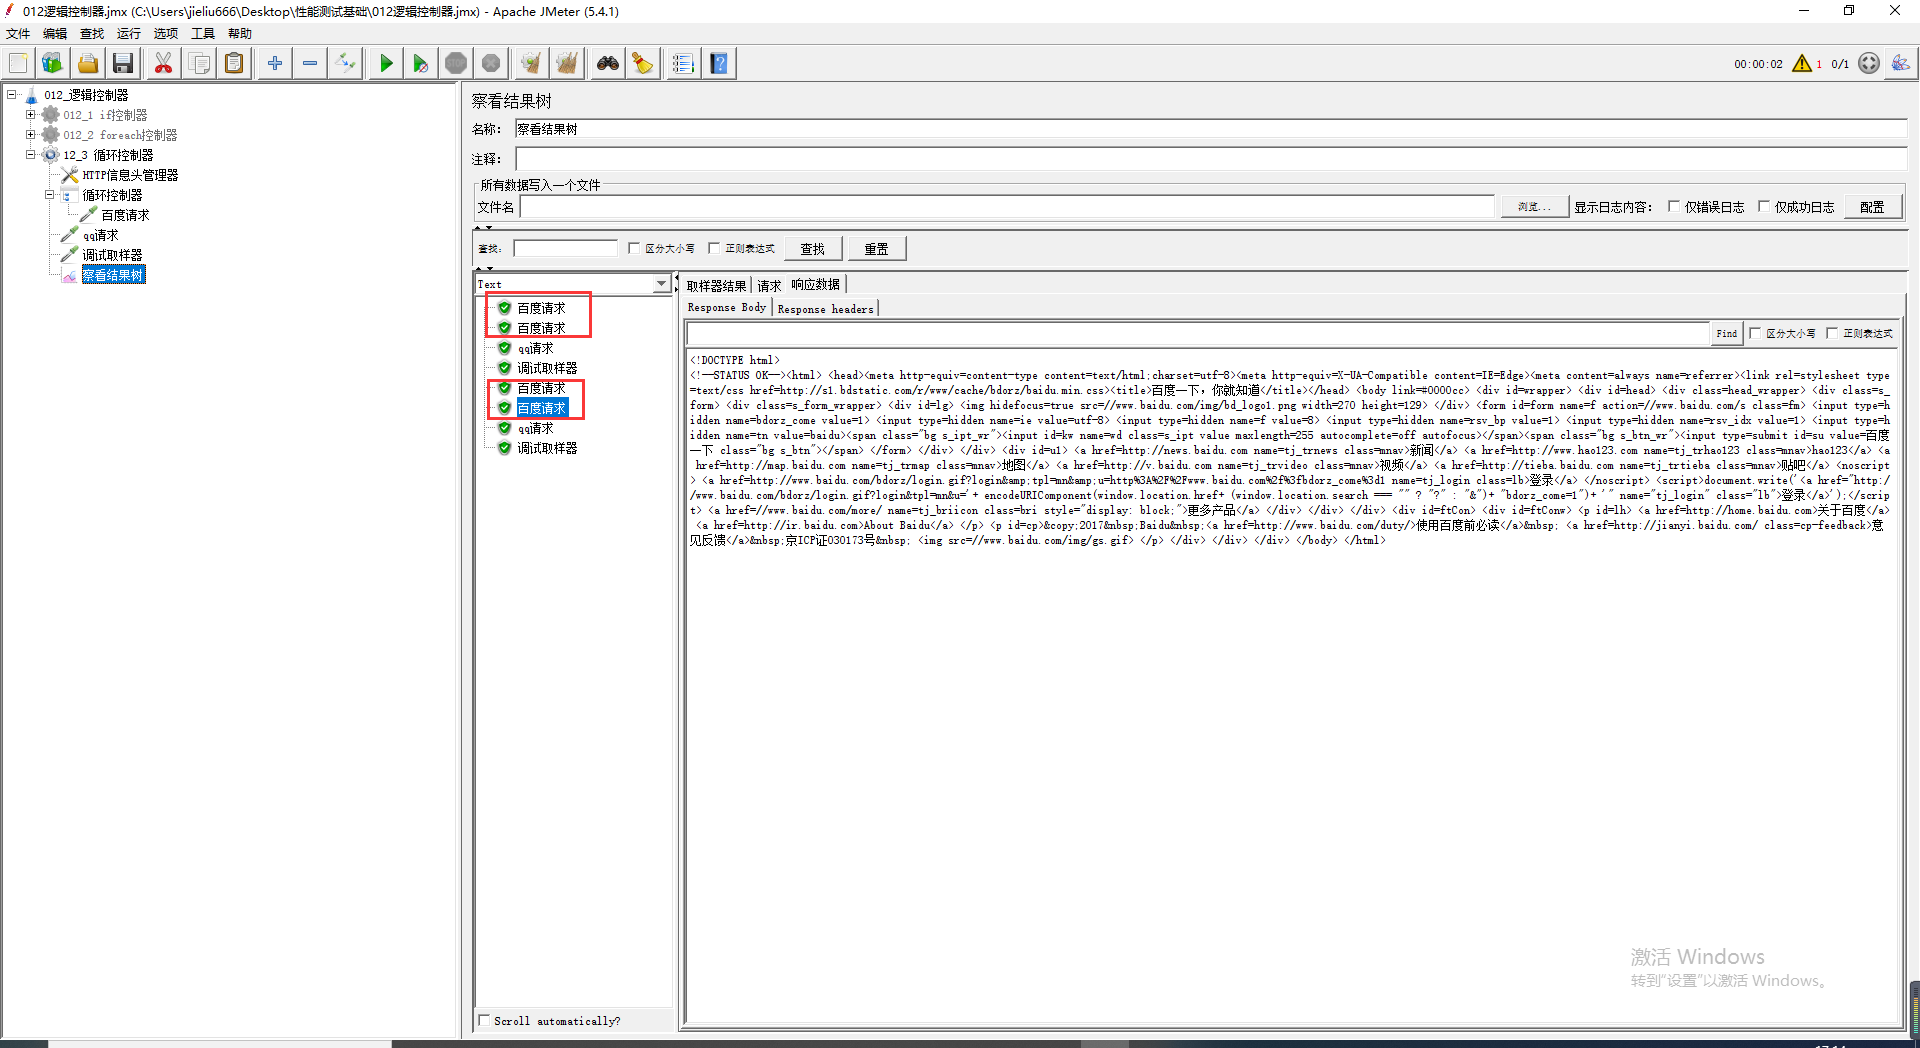1920x1048 pixels.
Task: Click Start no pauses icon
Action: click(421, 63)
